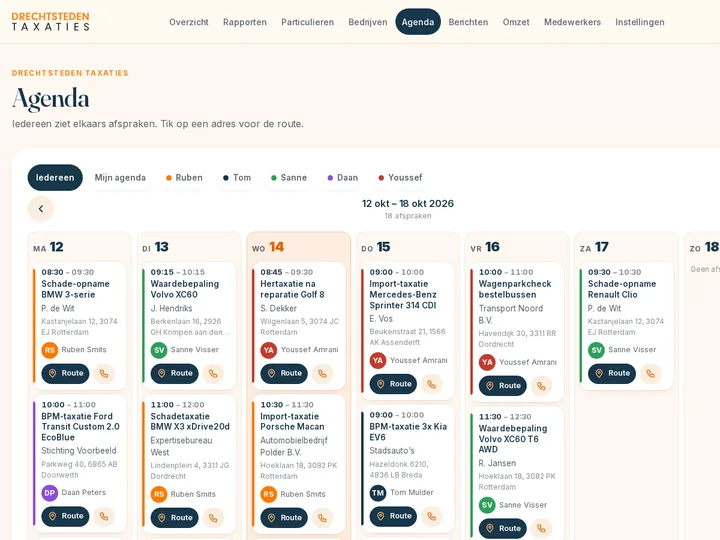Click address Berkenlaan 16 Krimpen
The width and height of the screenshot is (720, 540).
tap(190, 326)
